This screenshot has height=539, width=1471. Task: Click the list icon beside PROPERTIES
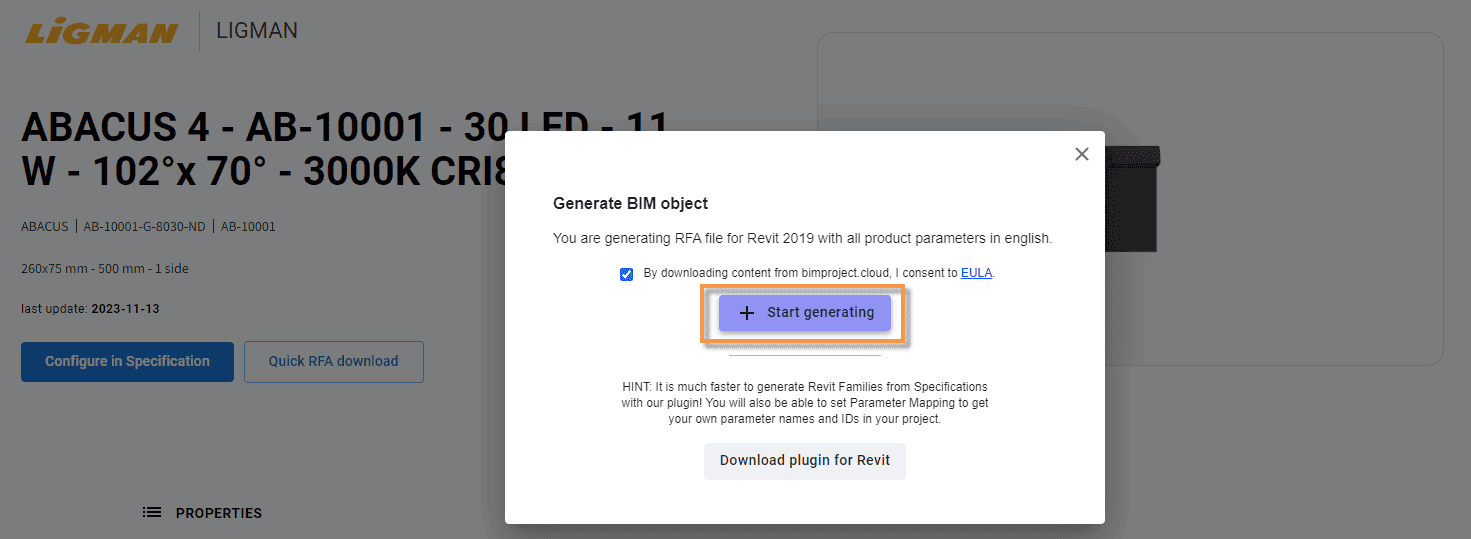click(x=152, y=513)
